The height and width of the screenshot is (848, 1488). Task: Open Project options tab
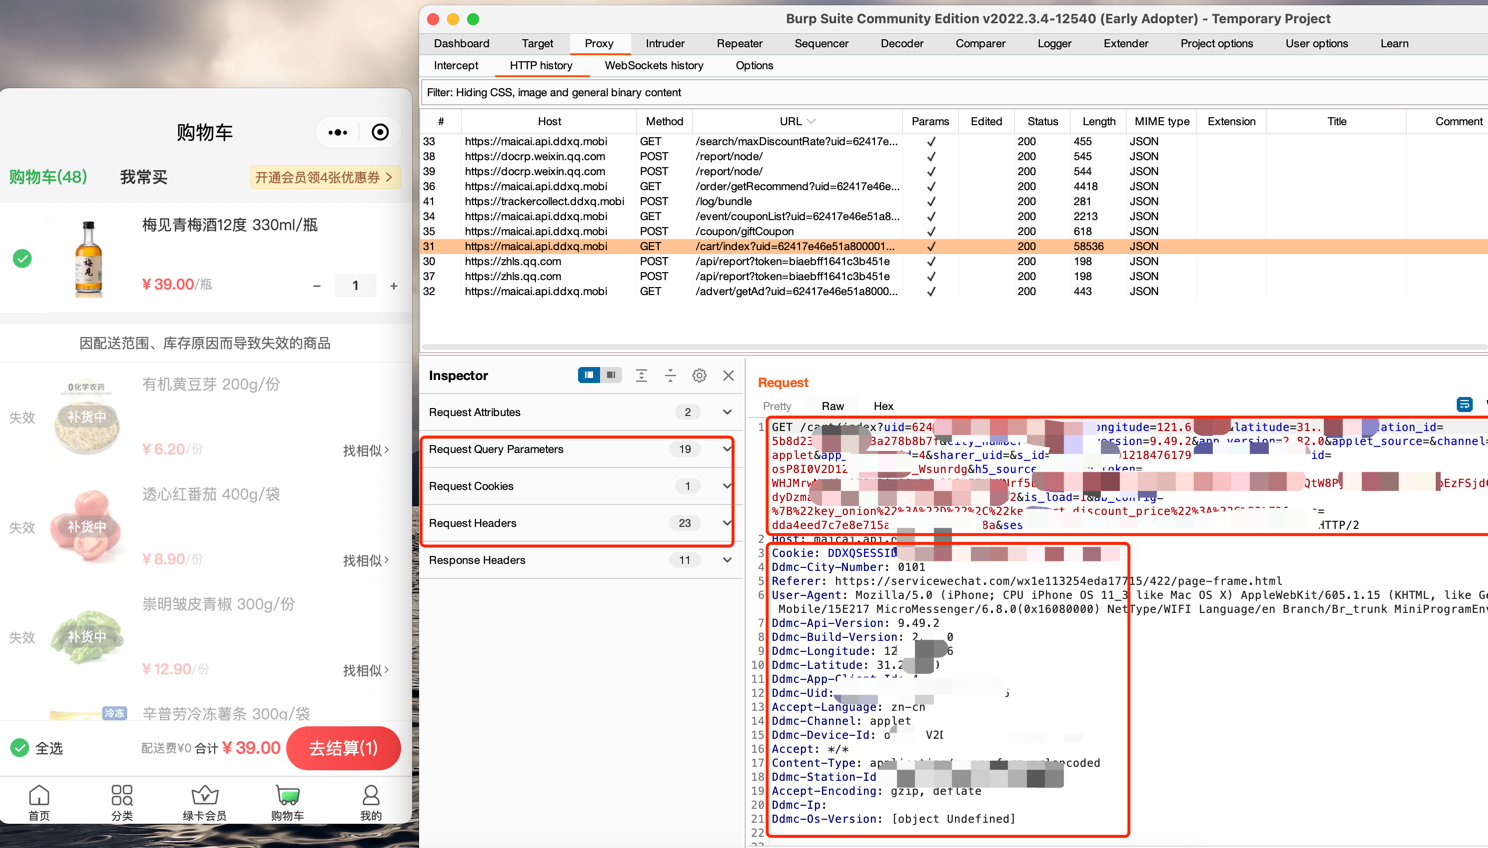point(1216,44)
